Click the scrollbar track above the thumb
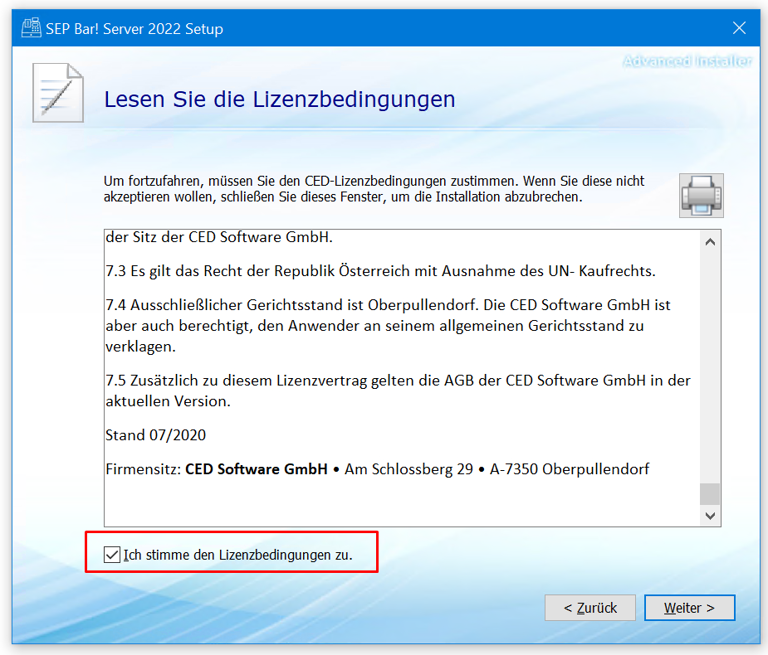Image resolution: width=768 pixels, height=655 pixels. [710, 367]
